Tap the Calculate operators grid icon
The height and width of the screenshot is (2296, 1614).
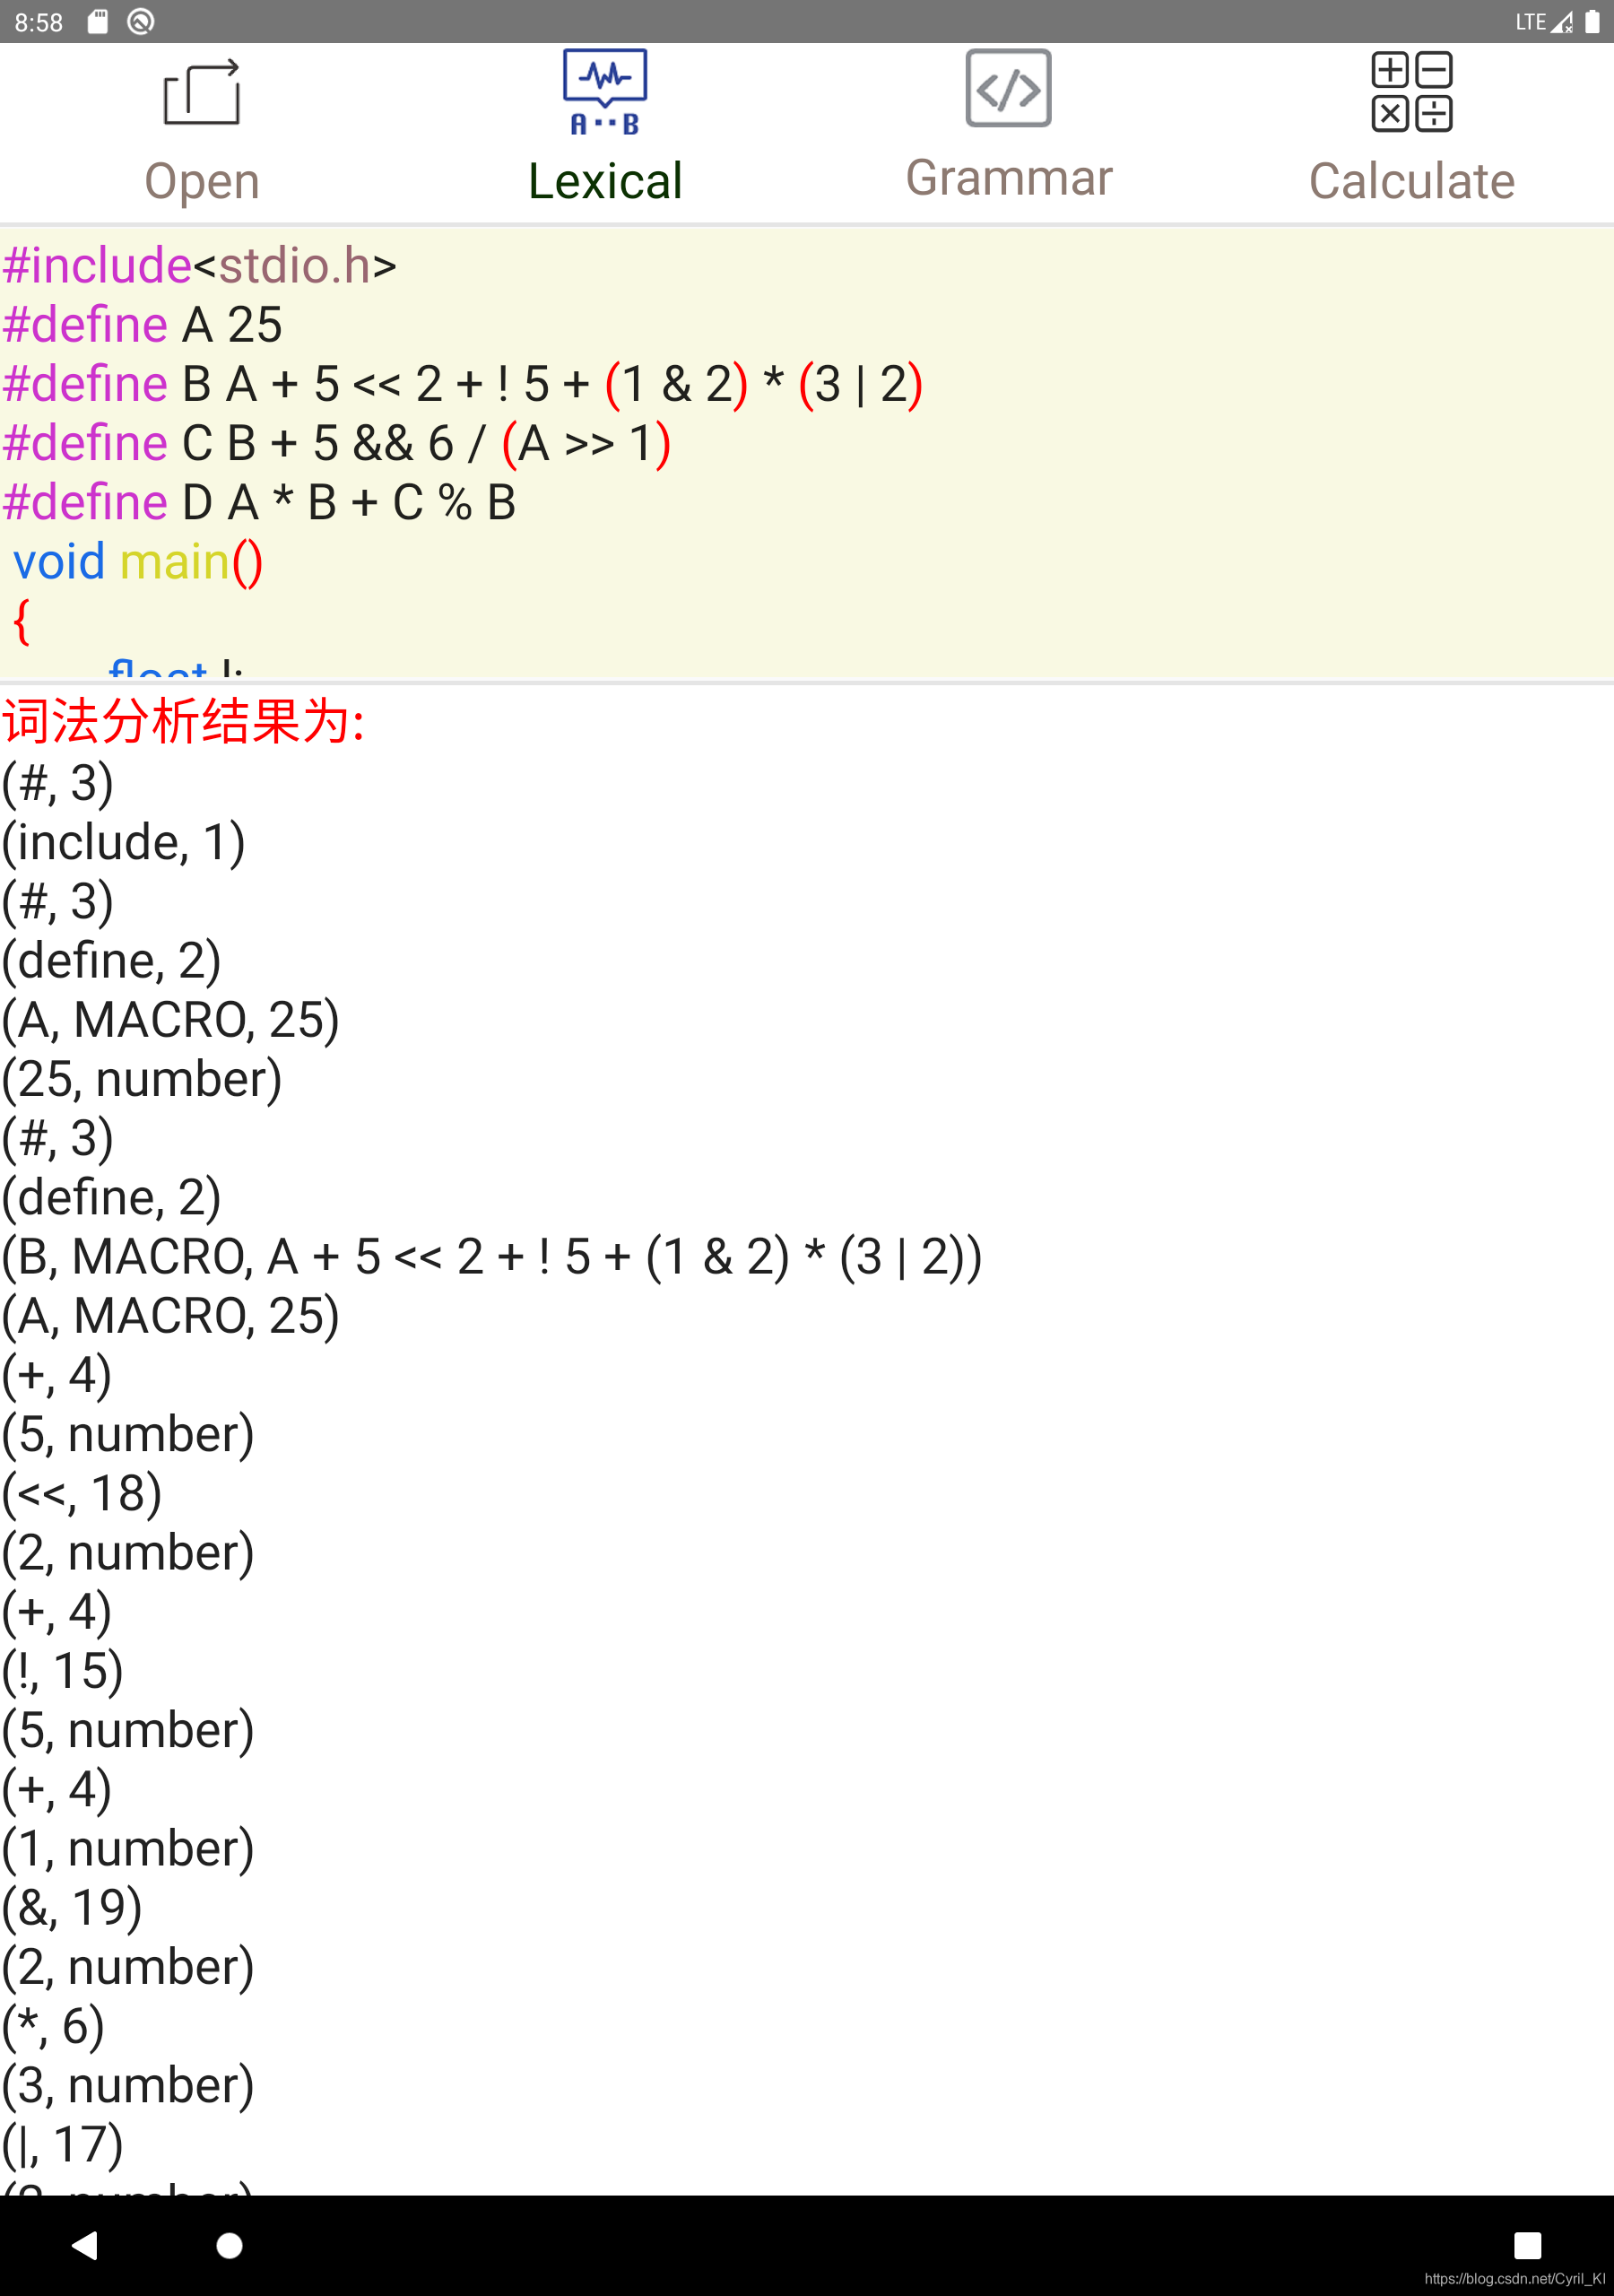[1412, 92]
